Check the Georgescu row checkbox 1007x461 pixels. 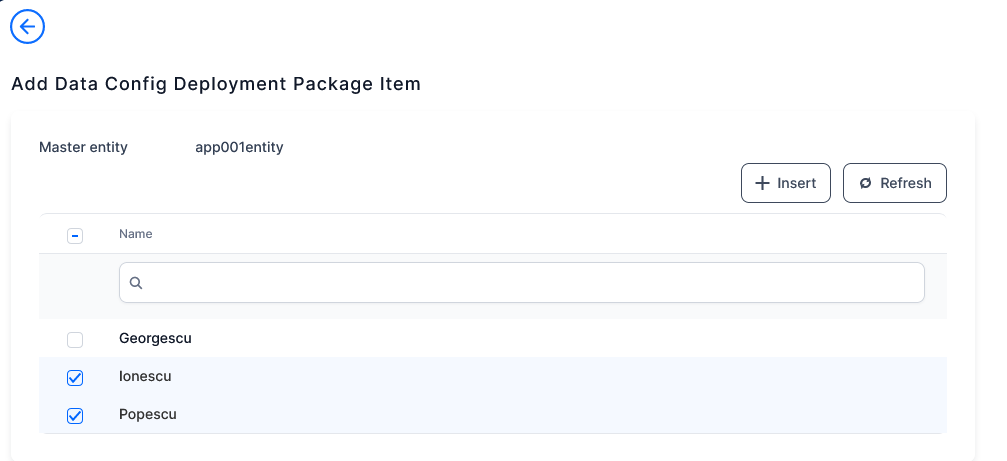75,339
